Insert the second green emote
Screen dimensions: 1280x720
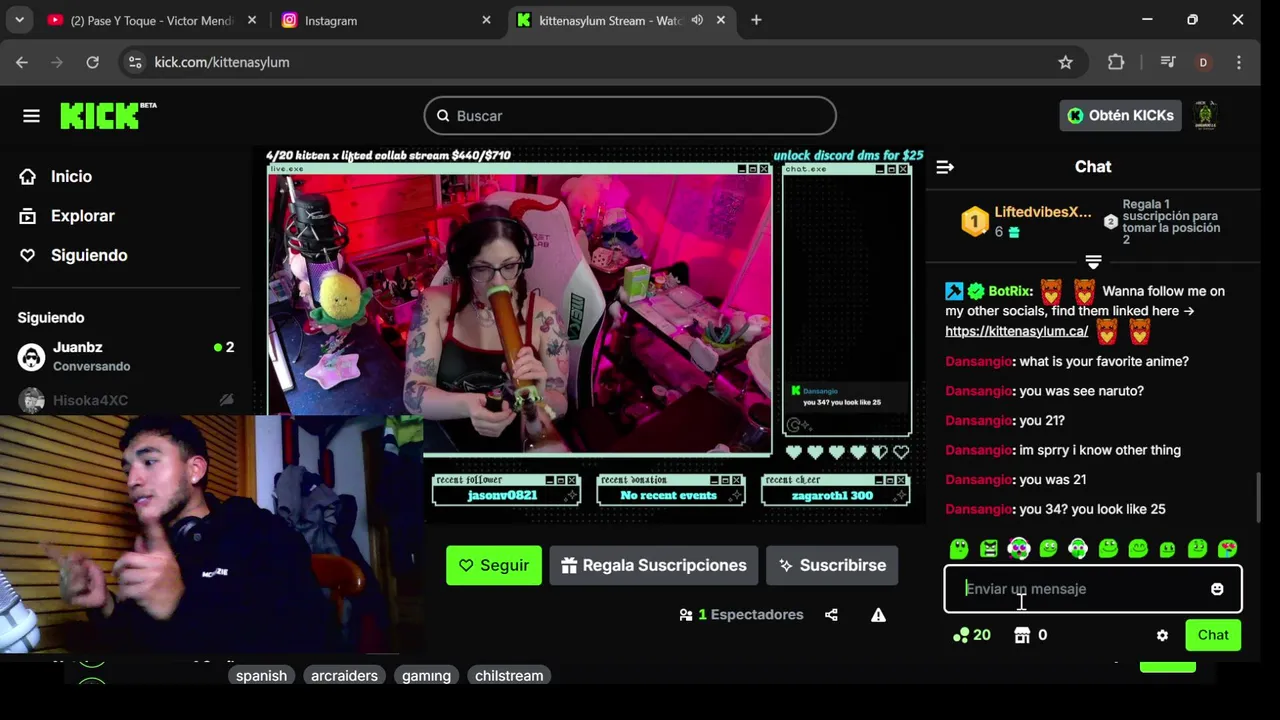(989, 548)
